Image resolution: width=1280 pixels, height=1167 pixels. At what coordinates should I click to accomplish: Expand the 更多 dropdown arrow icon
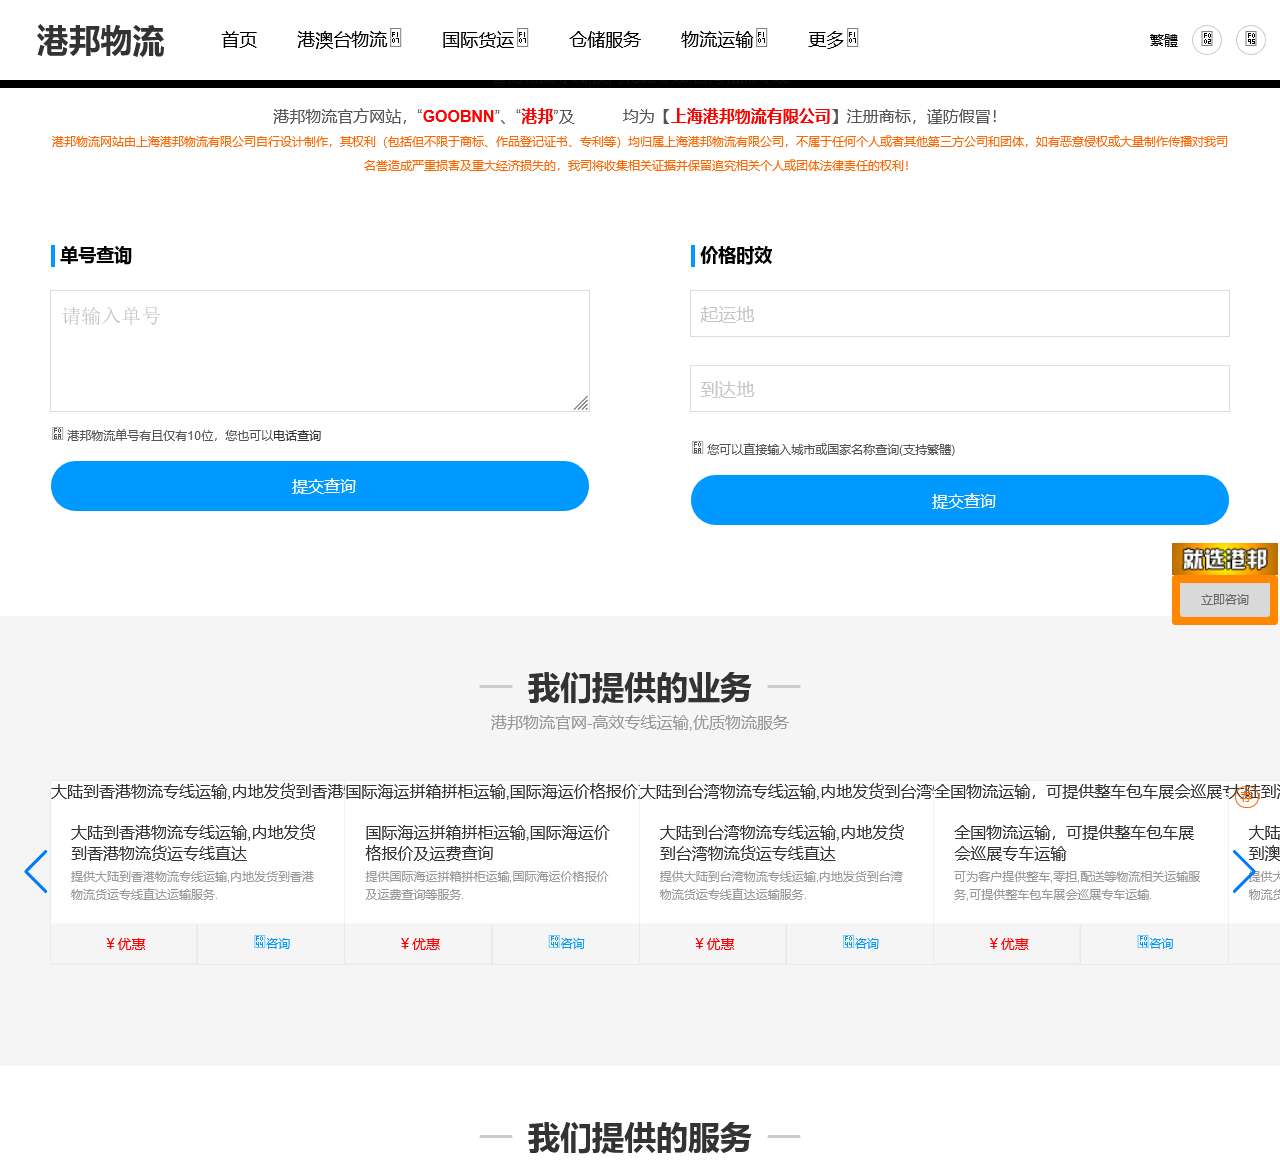click(x=852, y=38)
